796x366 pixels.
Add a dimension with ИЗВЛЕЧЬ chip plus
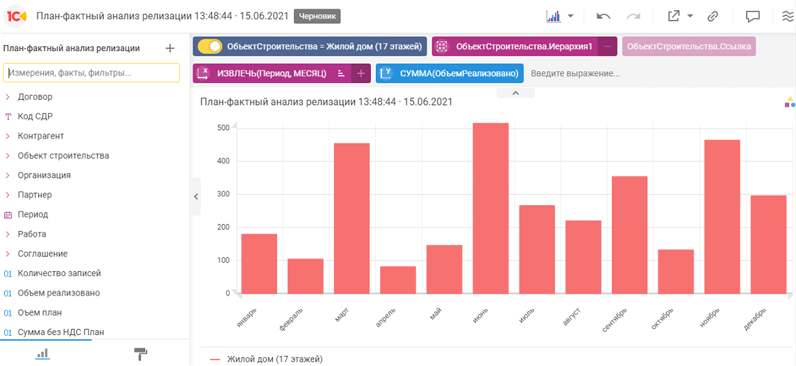coord(361,74)
